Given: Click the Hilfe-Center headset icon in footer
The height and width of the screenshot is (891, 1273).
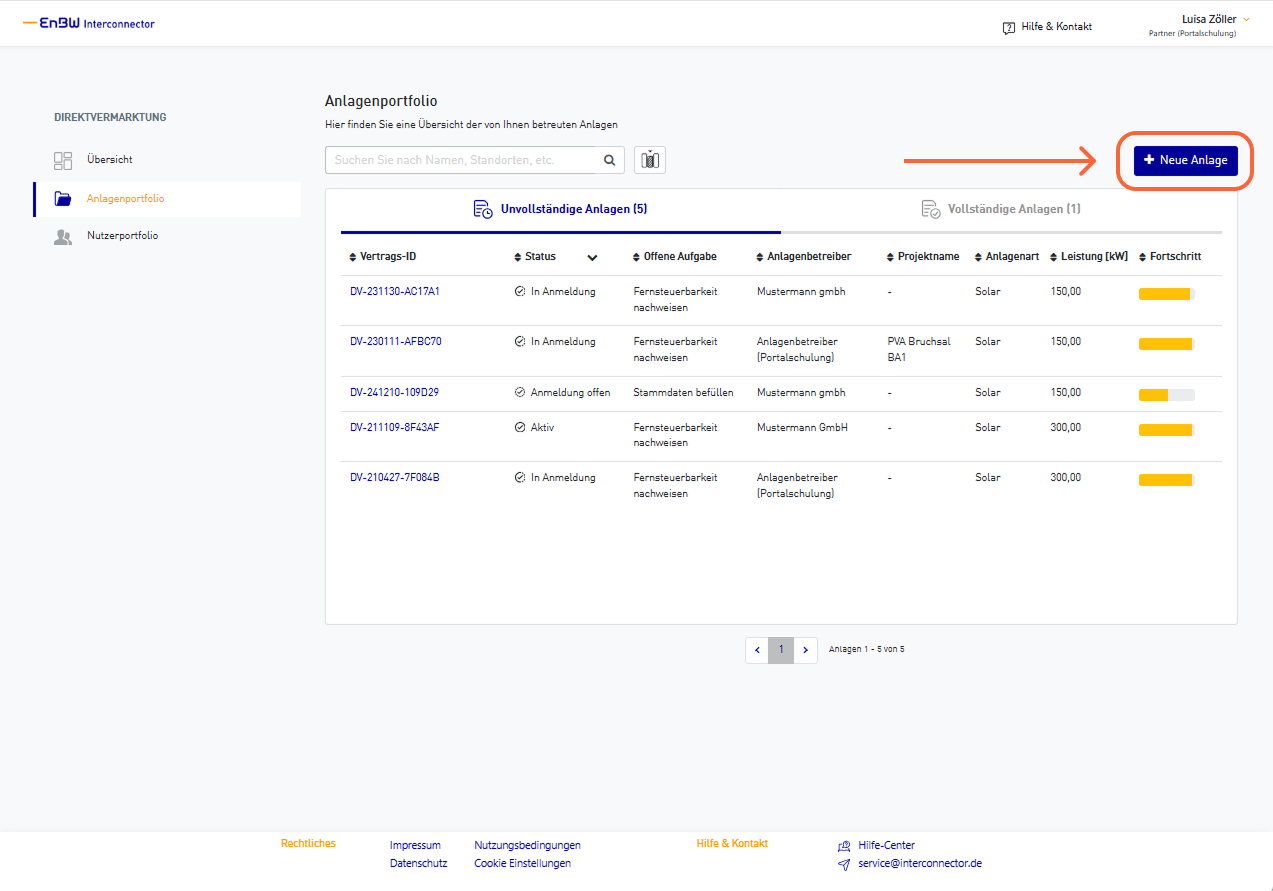Looking at the screenshot, I should pyautogui.click(x=844, y=846).
